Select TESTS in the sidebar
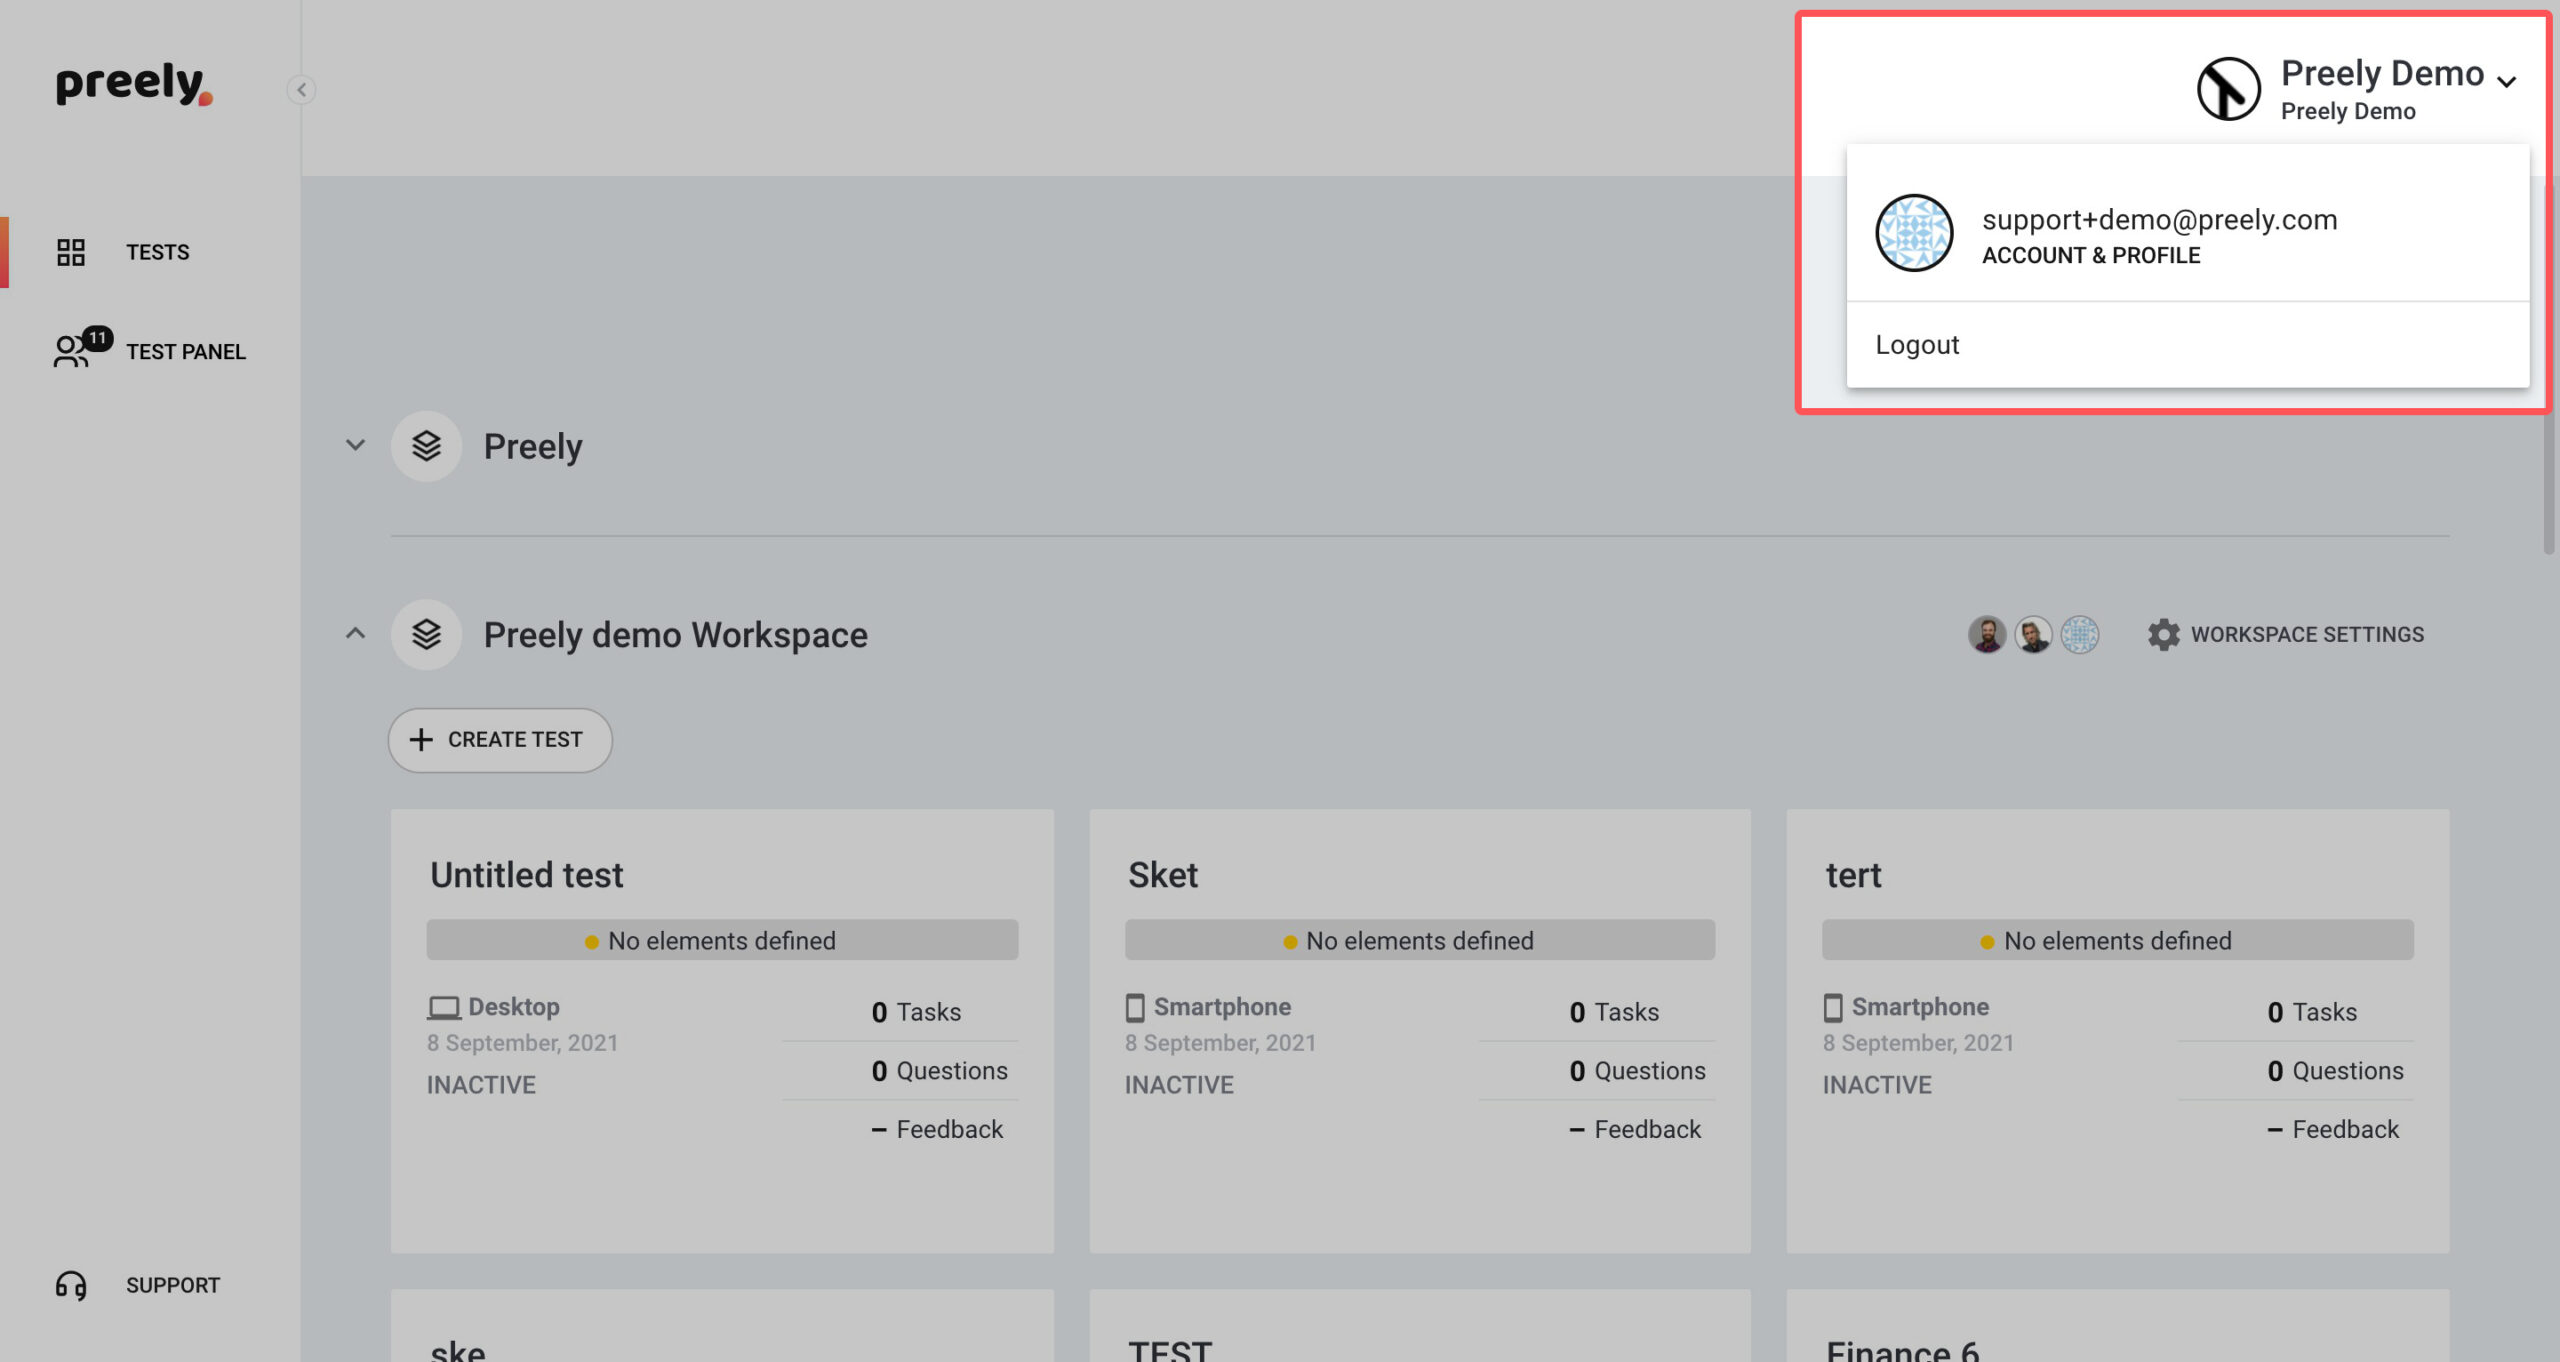 157,252
